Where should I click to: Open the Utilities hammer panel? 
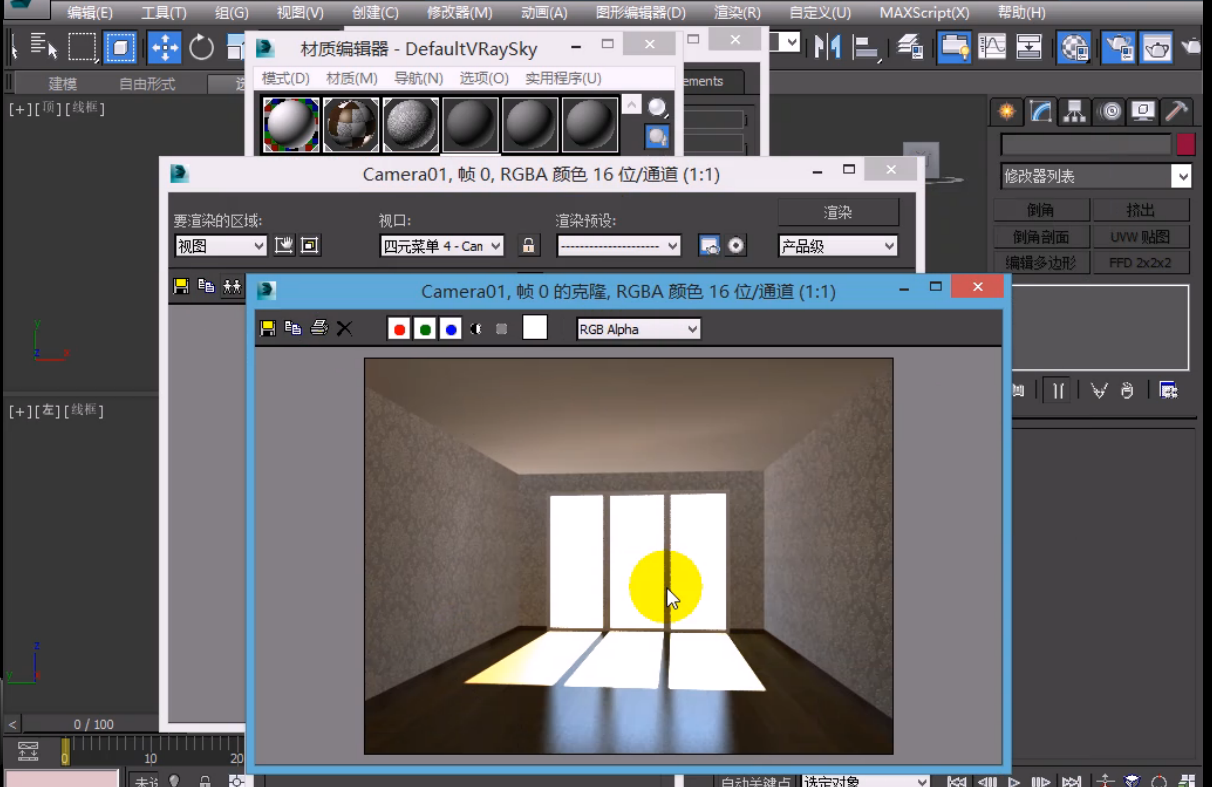click(x=1177, y=111)
